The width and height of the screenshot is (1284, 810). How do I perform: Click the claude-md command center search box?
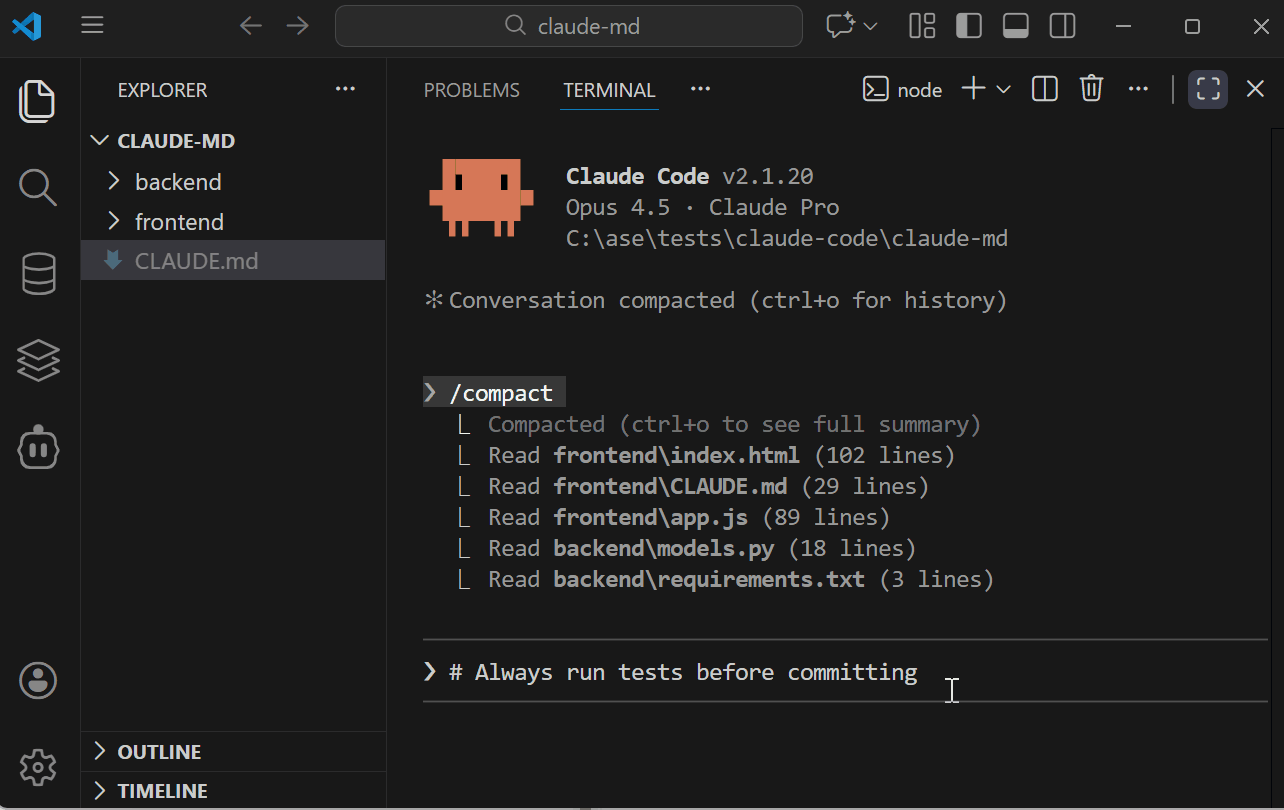pos(569,26)
